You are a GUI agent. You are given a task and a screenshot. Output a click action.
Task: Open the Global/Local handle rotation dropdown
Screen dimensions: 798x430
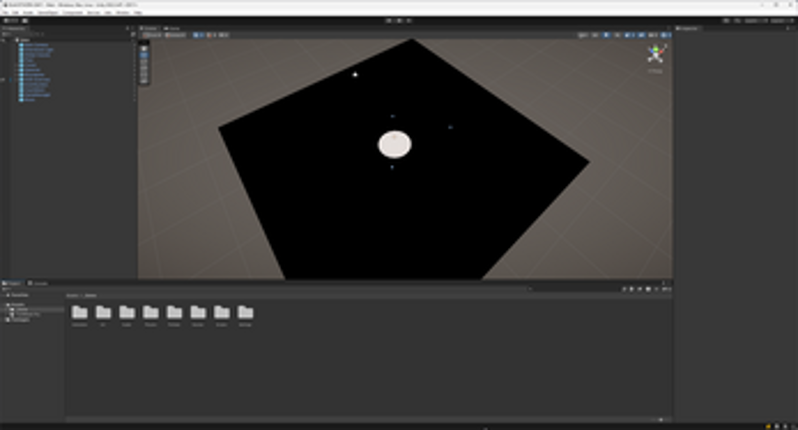pos(176,35)
